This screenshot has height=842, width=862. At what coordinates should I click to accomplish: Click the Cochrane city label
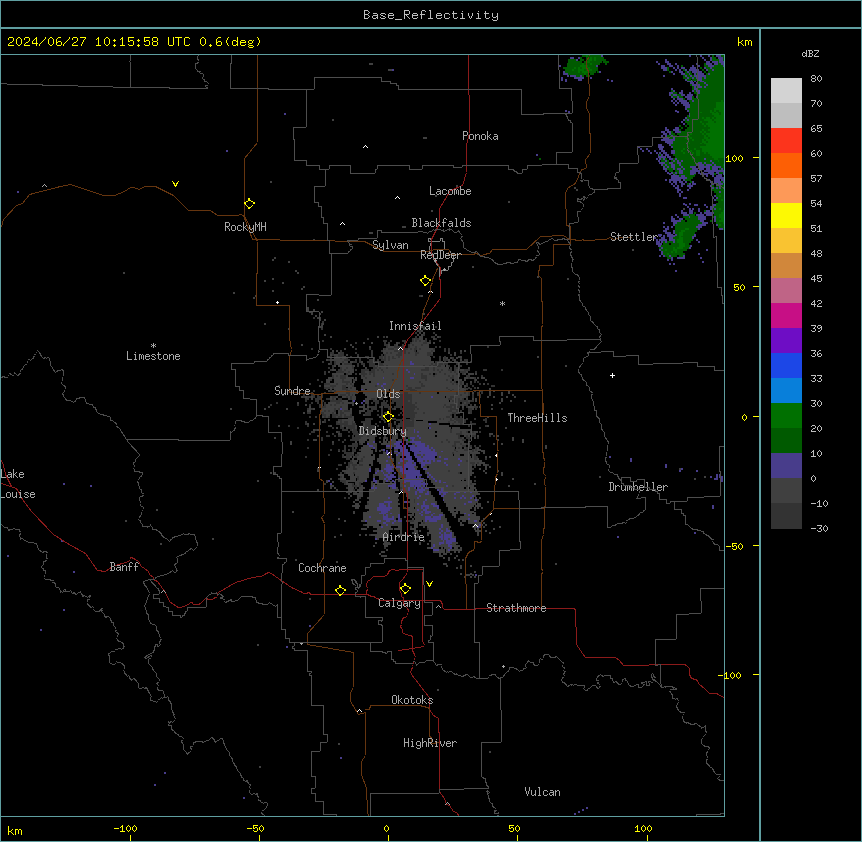(322, 568)
